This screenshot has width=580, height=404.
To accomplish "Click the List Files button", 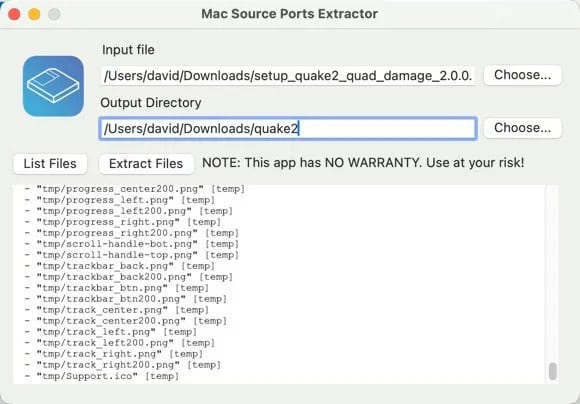I will (x=50, y=164).
